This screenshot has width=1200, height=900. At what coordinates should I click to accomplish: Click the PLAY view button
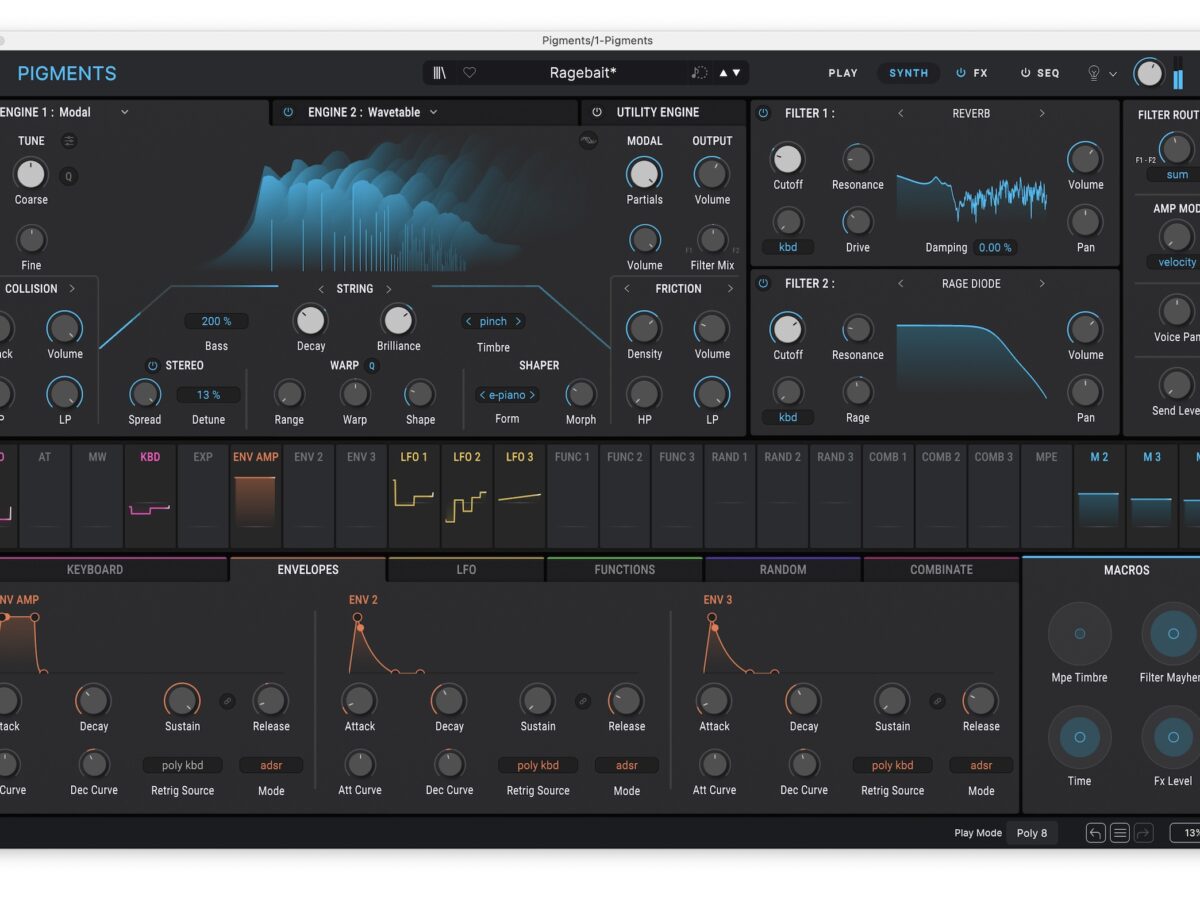843,73
